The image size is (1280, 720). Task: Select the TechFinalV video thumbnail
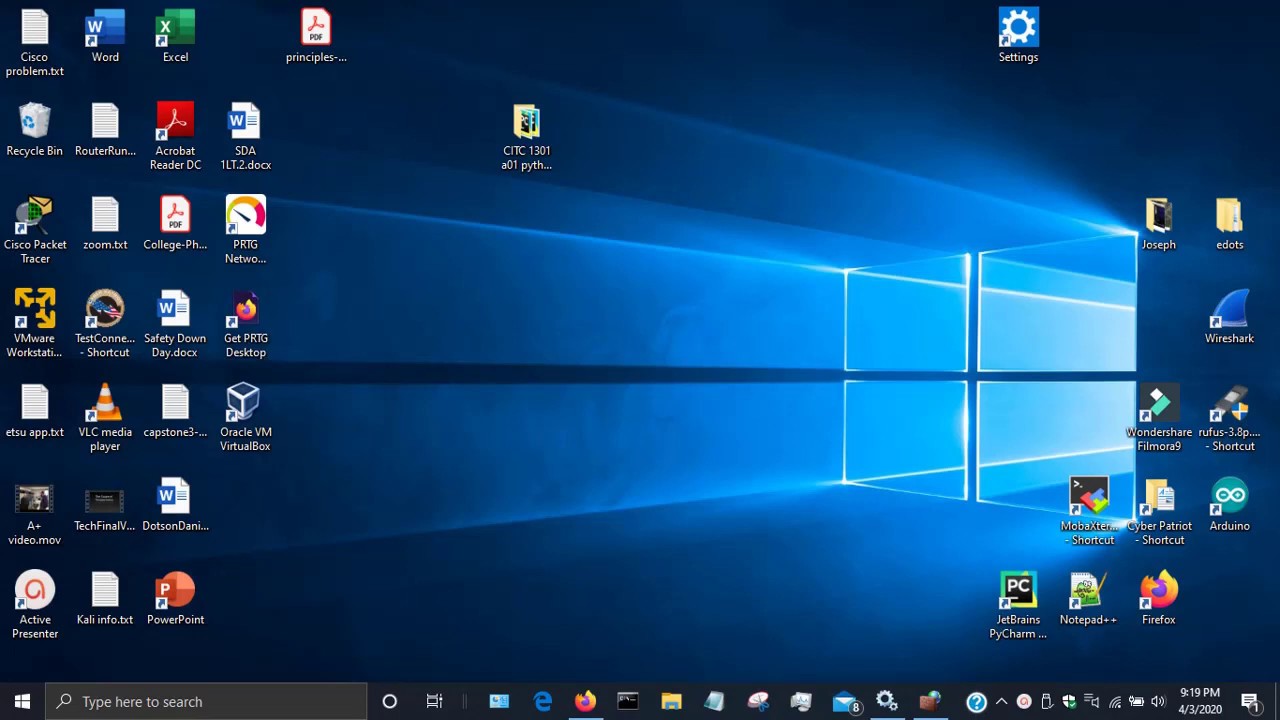click(x=105, y=506)
